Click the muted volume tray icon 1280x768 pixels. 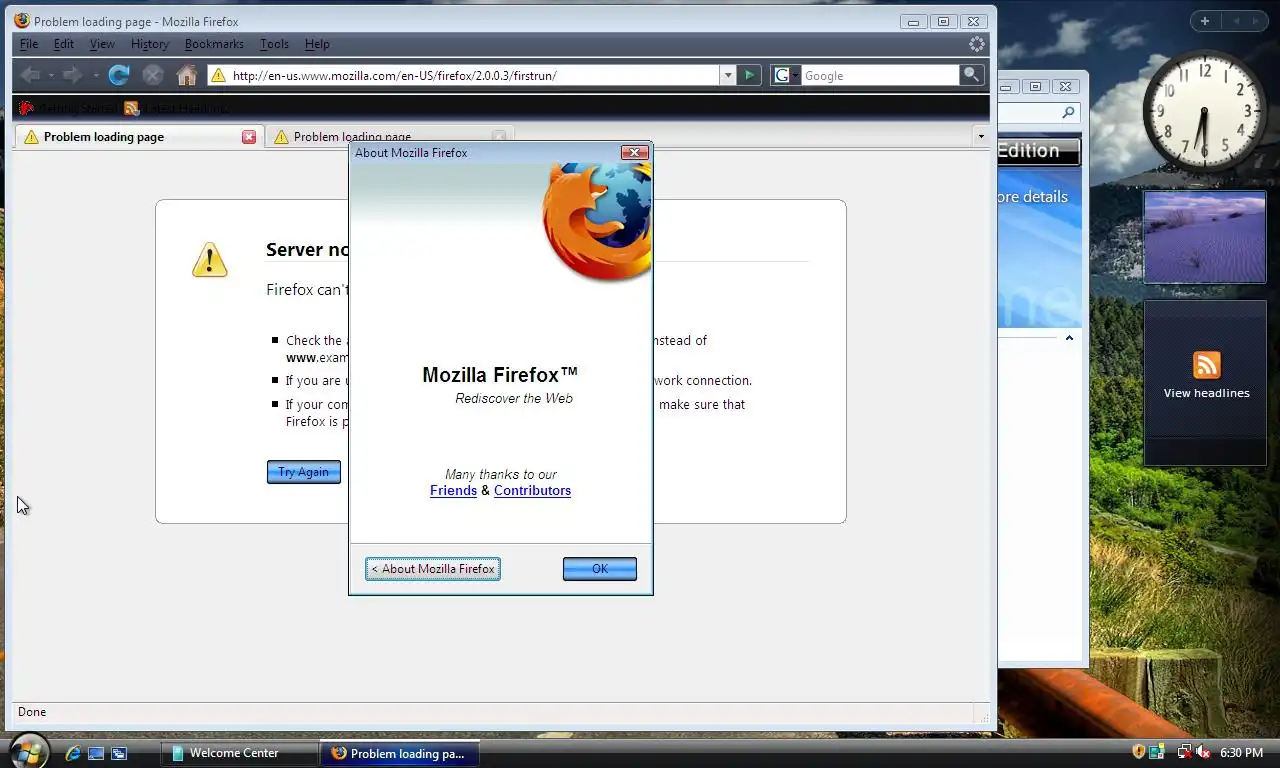point(1203,752)
